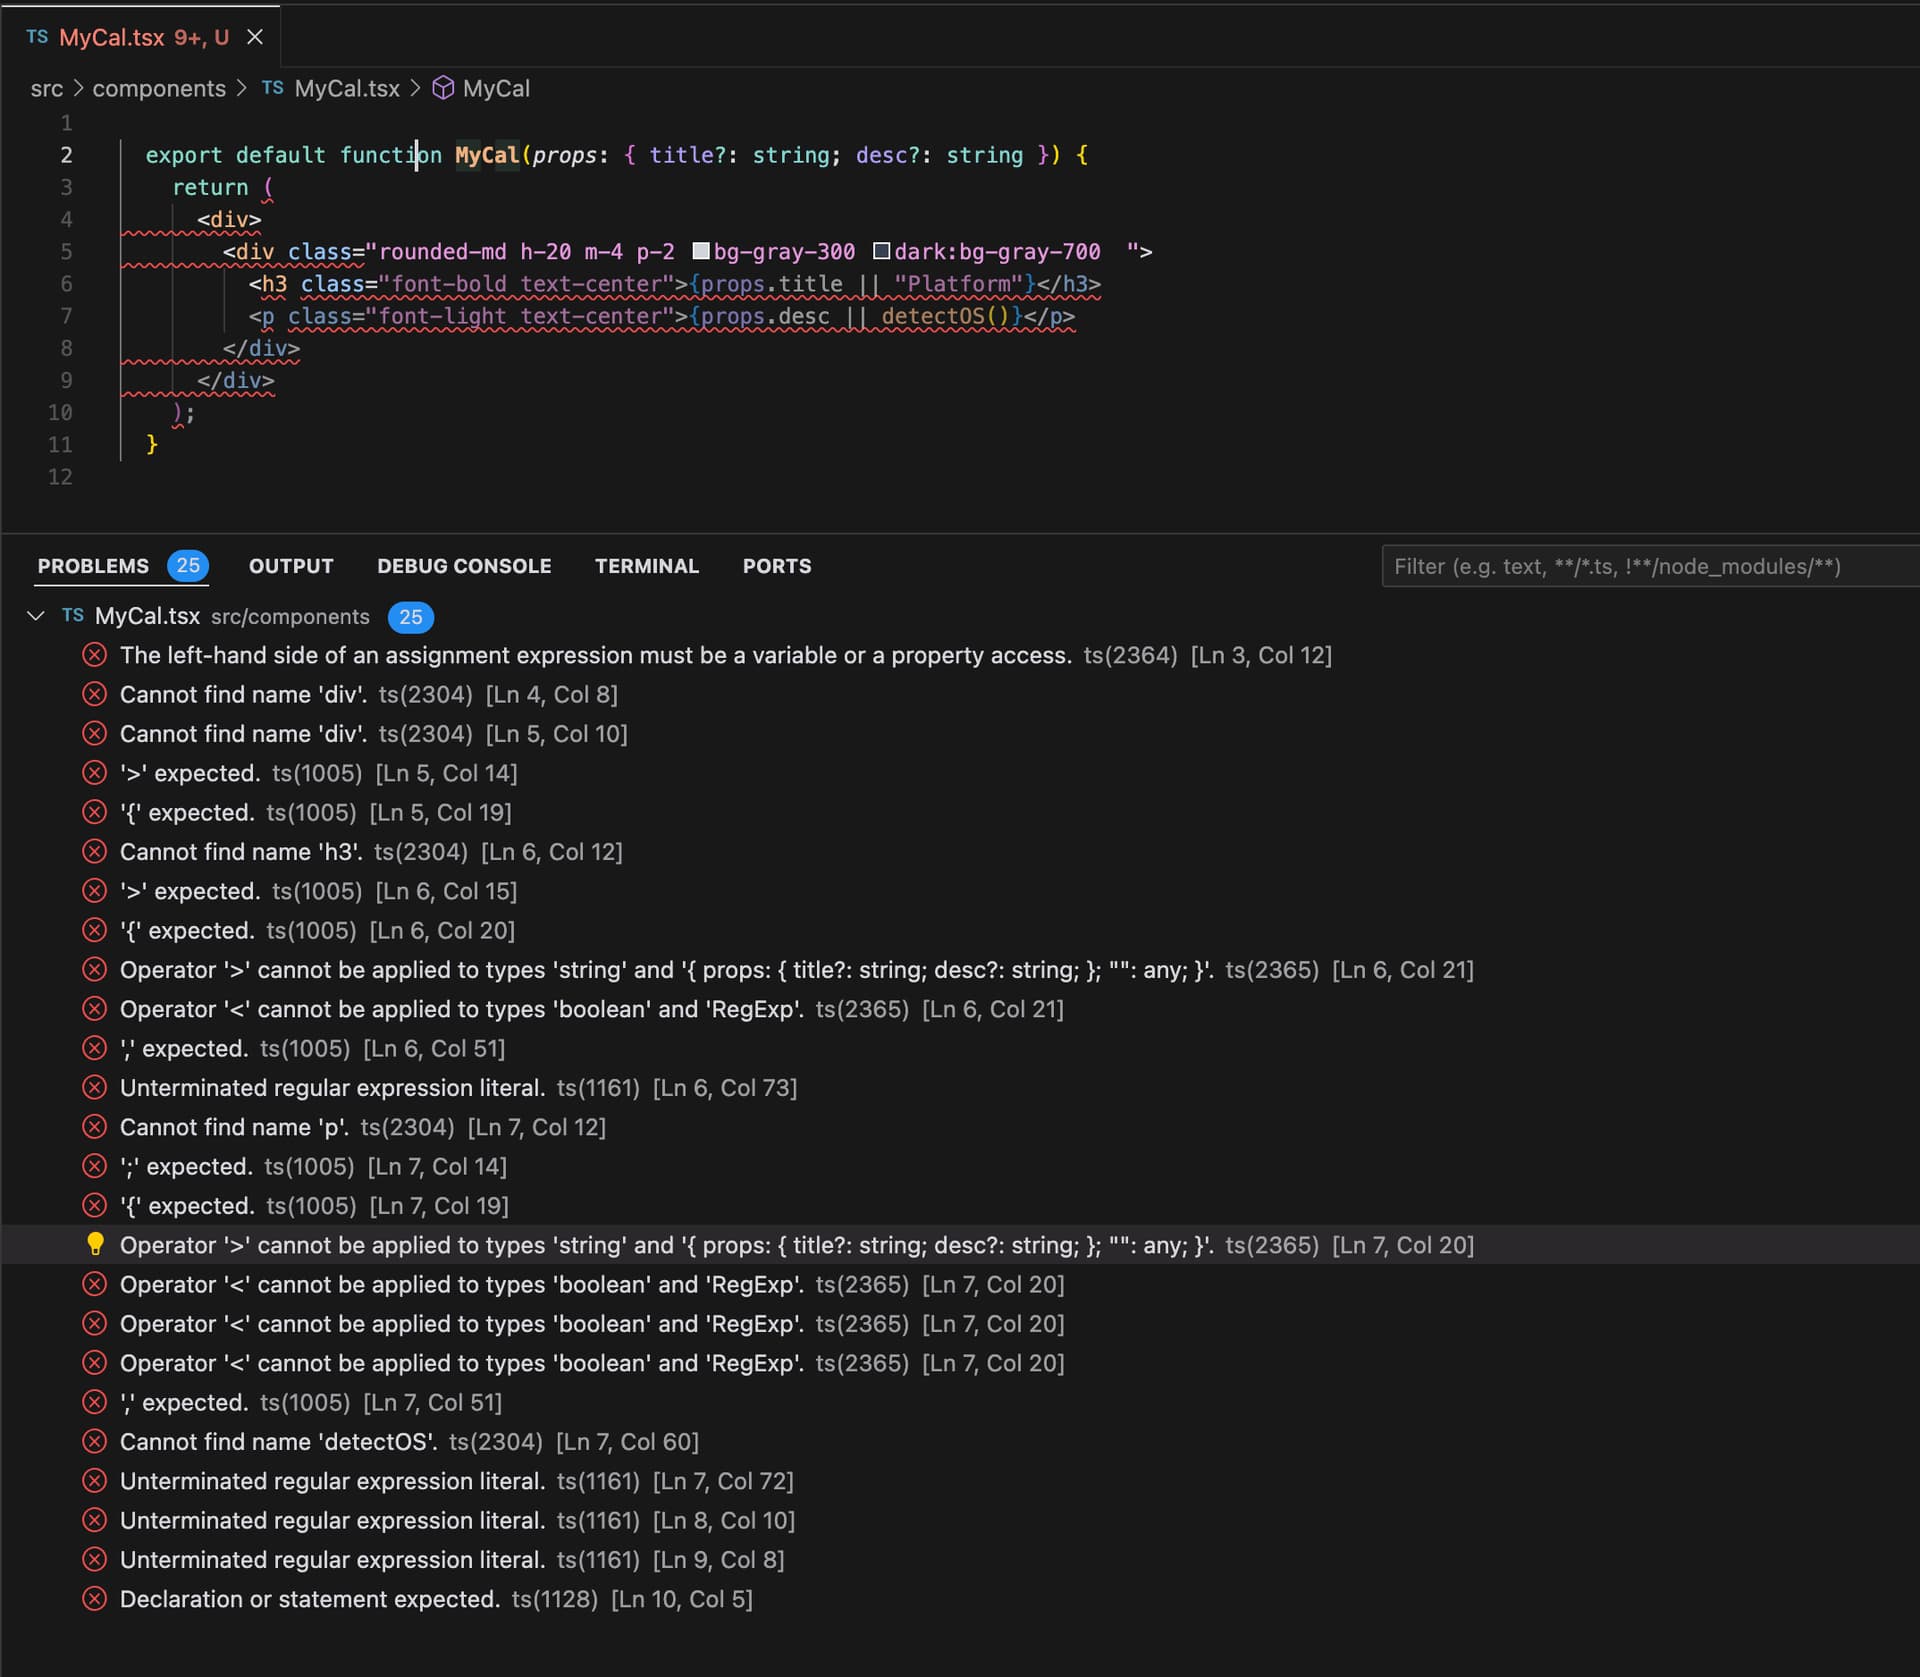Screen dimensions: 1920x1677
Task: Click the TS file icon in the Problems panel
Action: (71, 616)
